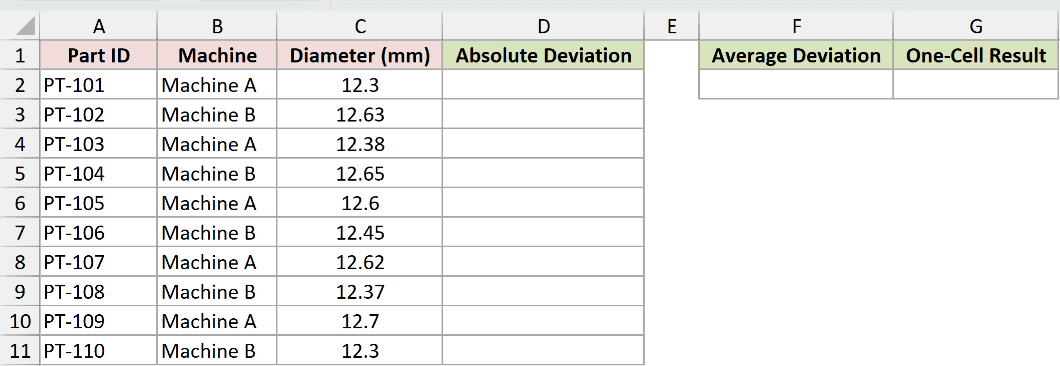Viewport: 1060px width, 366px height.
Task: Select diameter value 12.6
Action: tap(360, 203)
